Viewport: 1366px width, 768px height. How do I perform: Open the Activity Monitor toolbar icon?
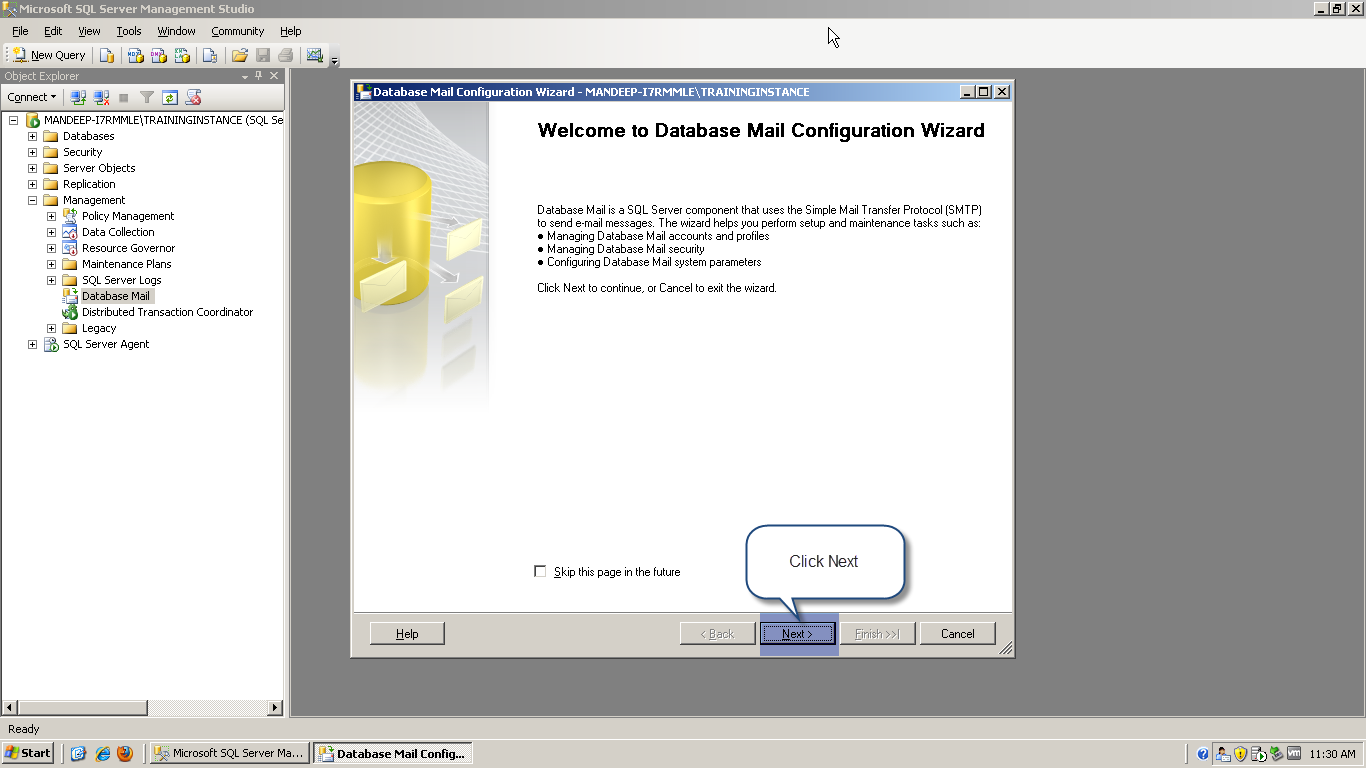pos(315,55)
